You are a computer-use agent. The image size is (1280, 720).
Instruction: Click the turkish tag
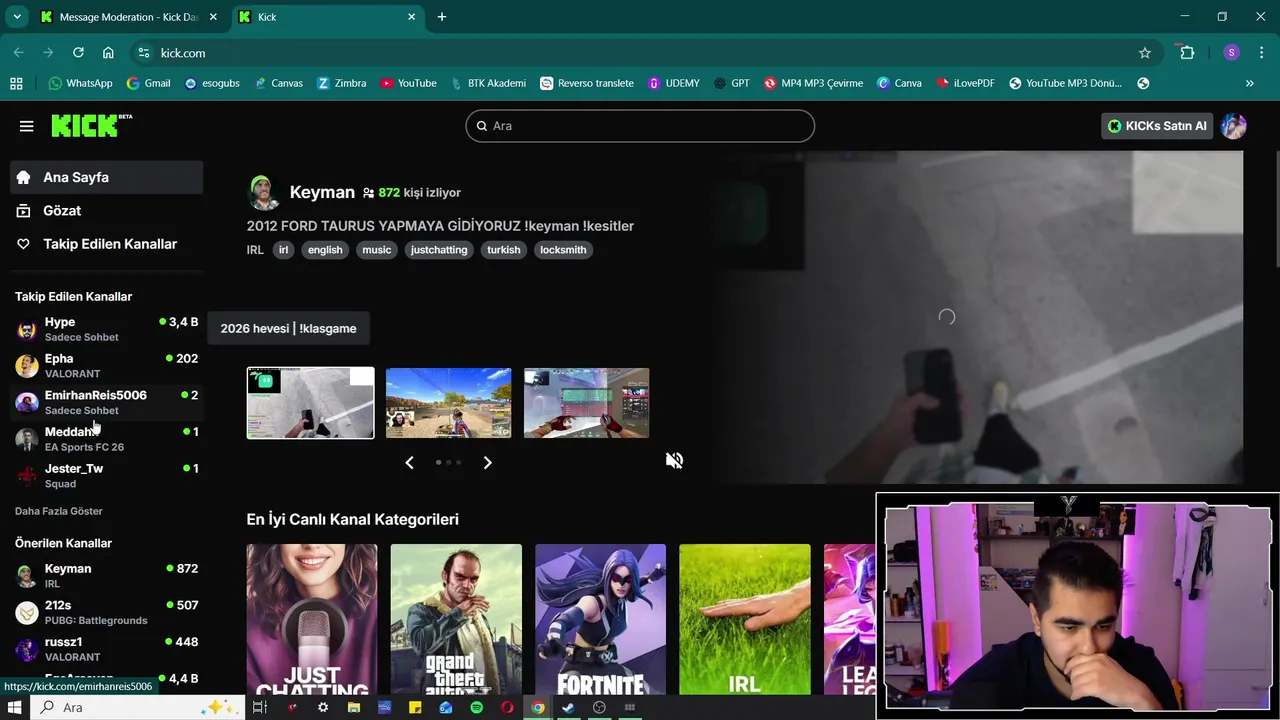coord(504,250)
